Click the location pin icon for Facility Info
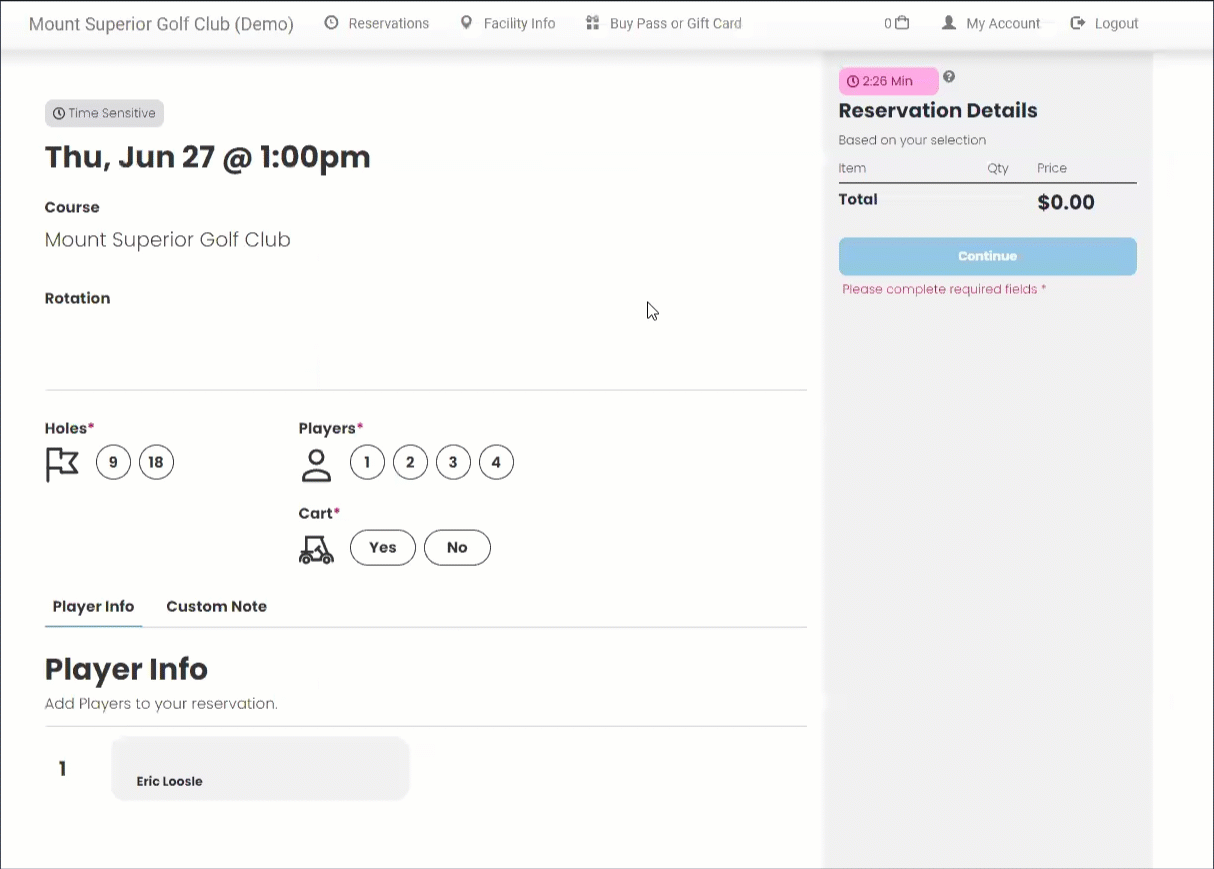The image size is (1214, 869). coord(466,22)
